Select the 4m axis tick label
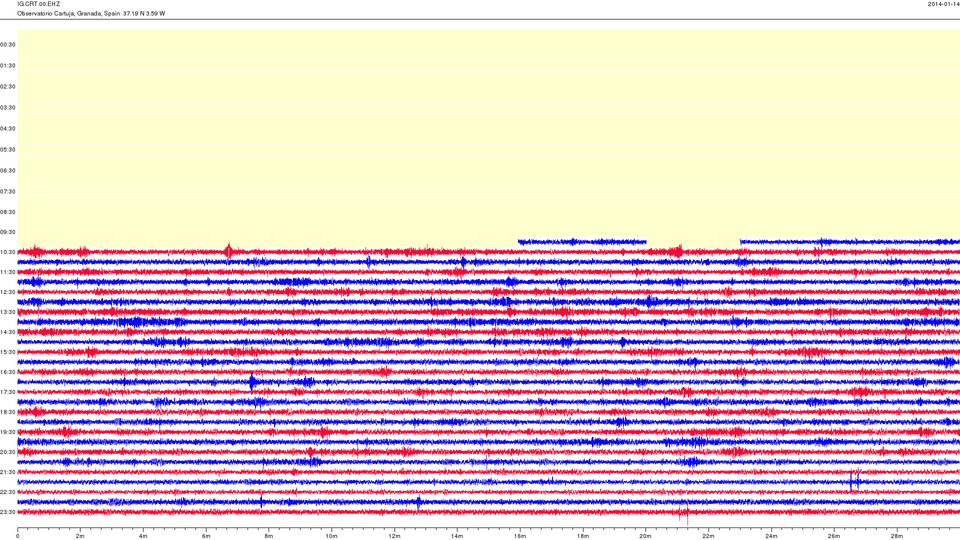The width and height of the screenshot is (960, 540). coord(143,536)
